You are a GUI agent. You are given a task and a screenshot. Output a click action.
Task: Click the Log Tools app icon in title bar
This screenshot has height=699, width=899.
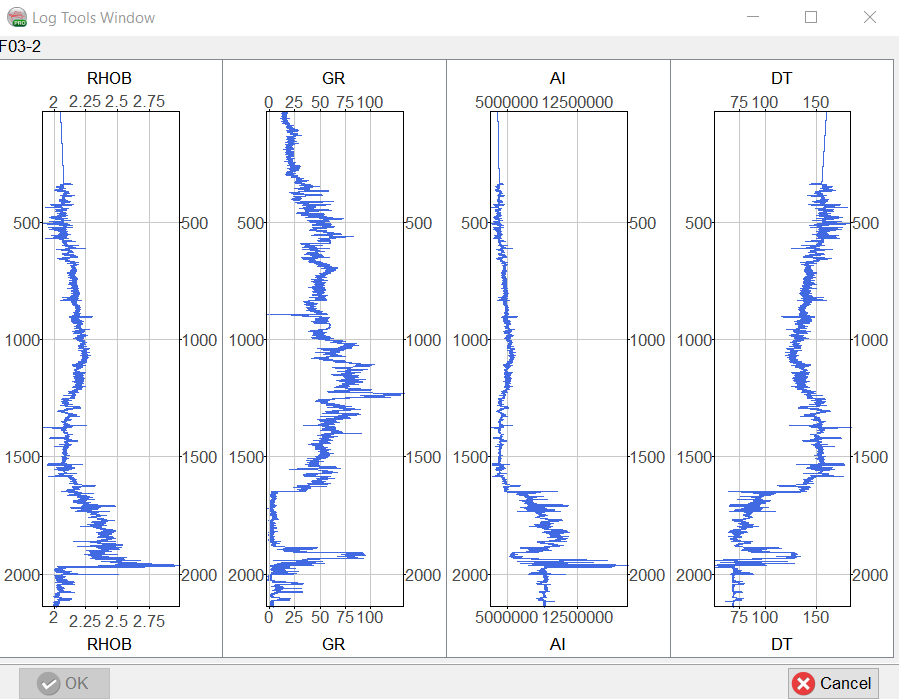tap(17, 17)
